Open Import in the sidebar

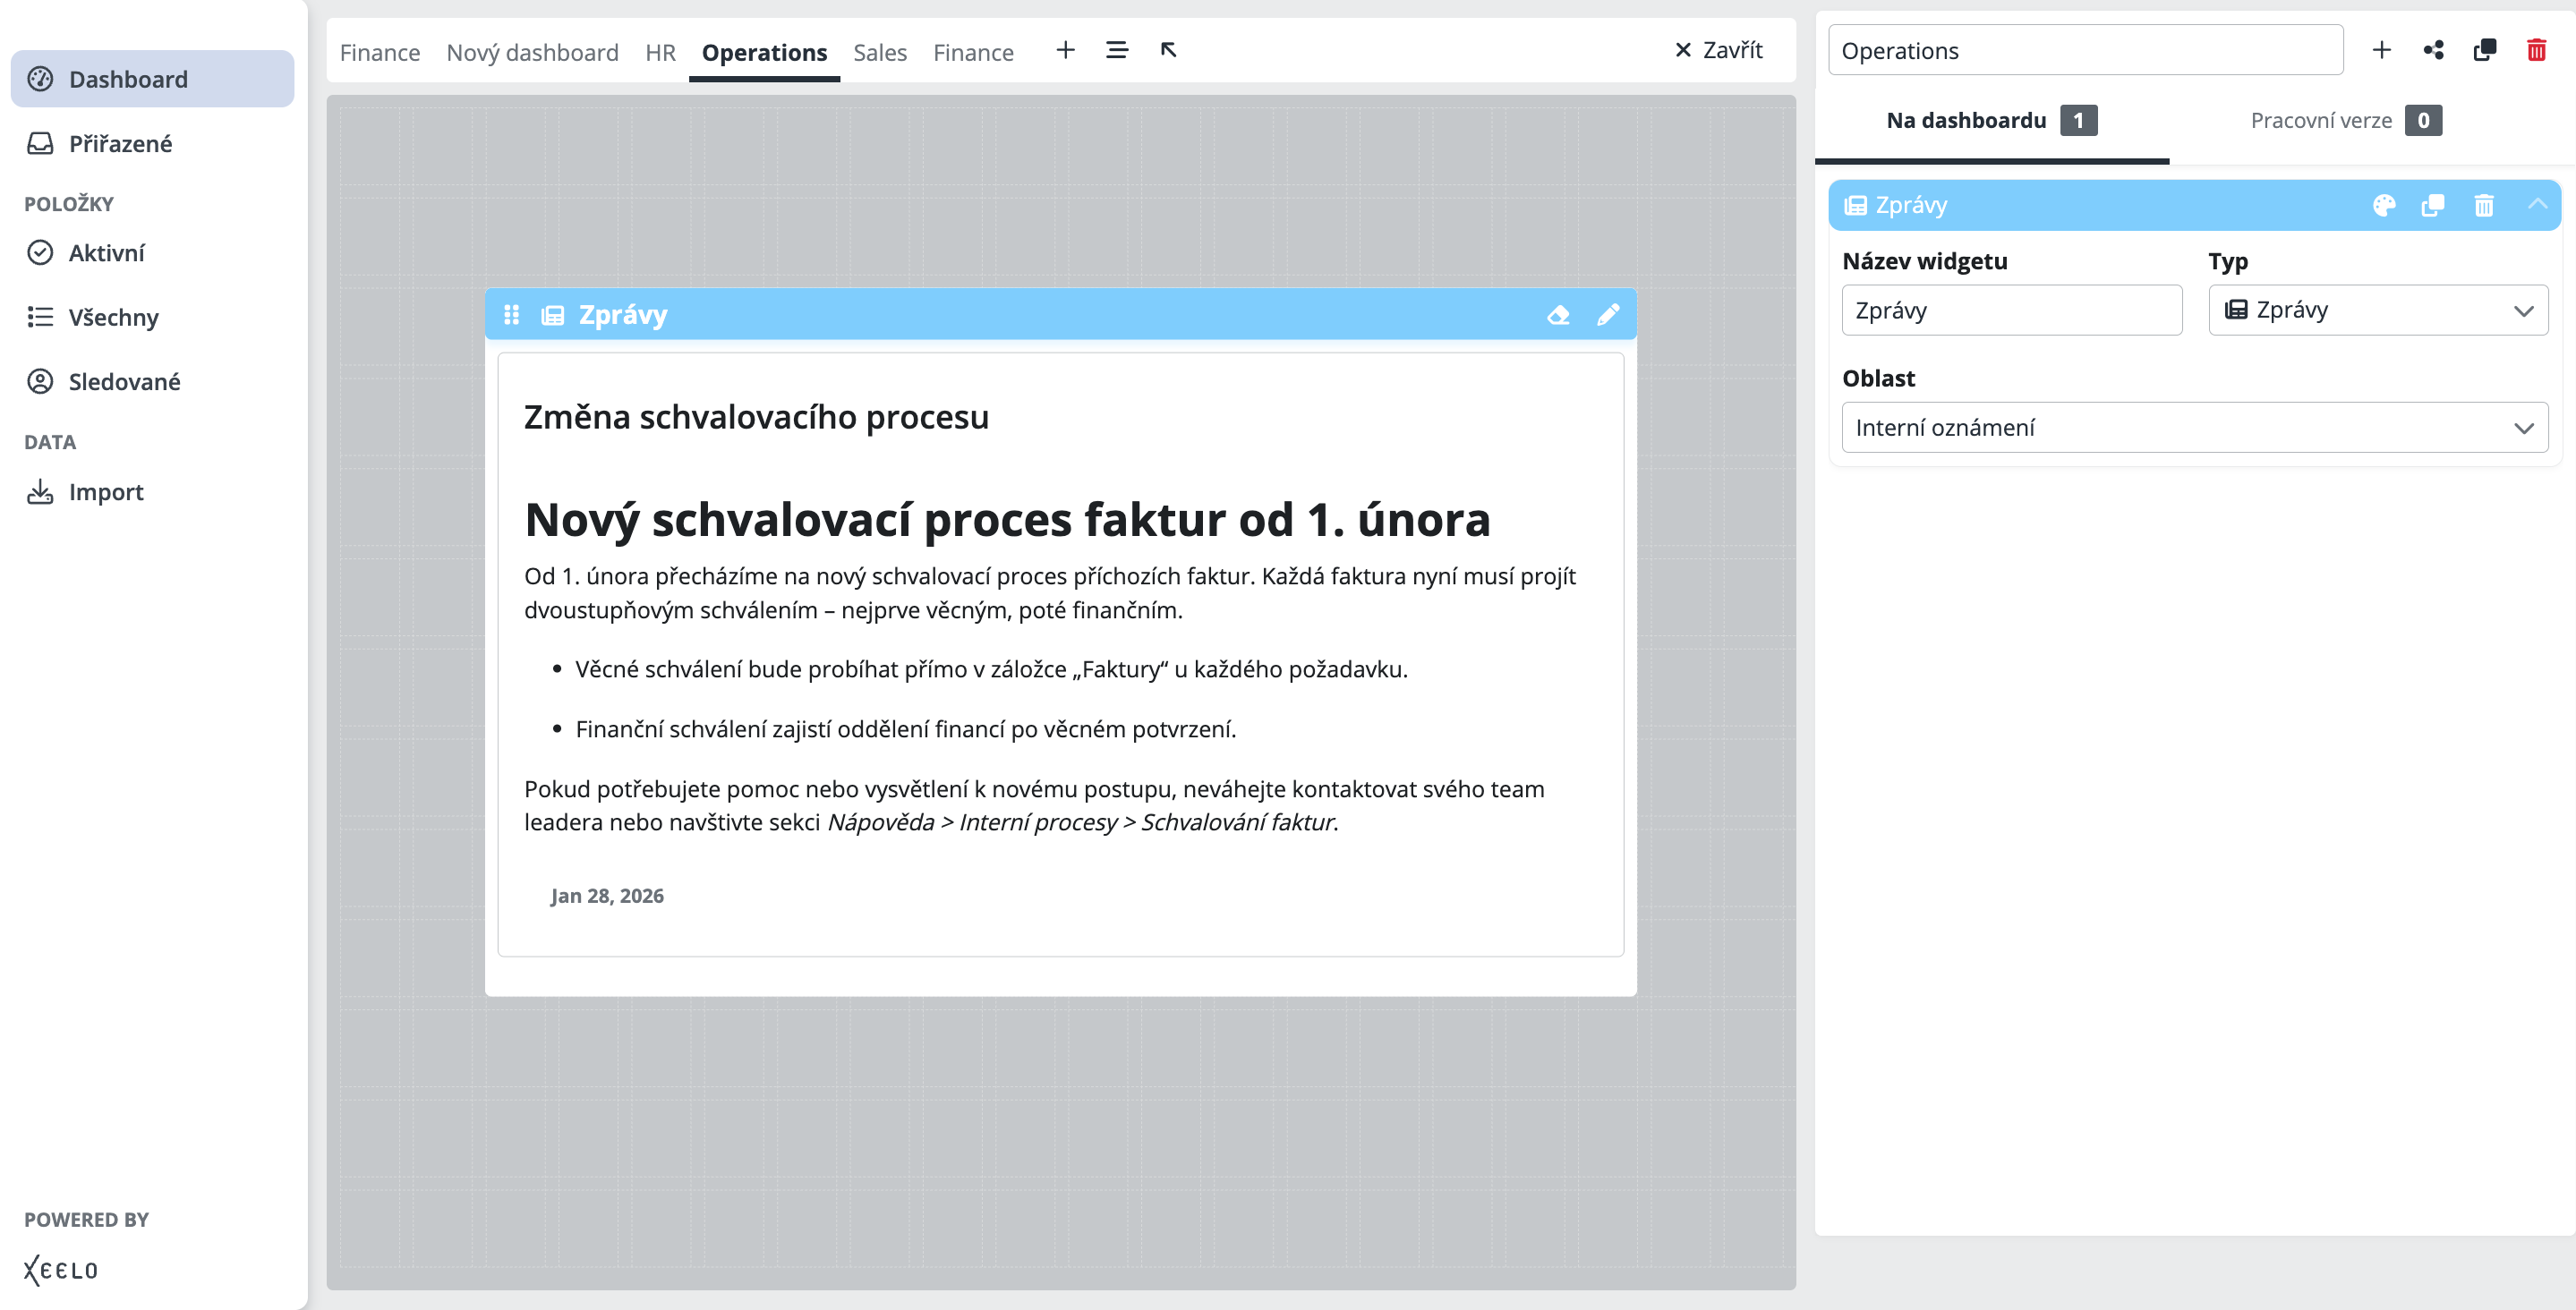tap(105, 492)
